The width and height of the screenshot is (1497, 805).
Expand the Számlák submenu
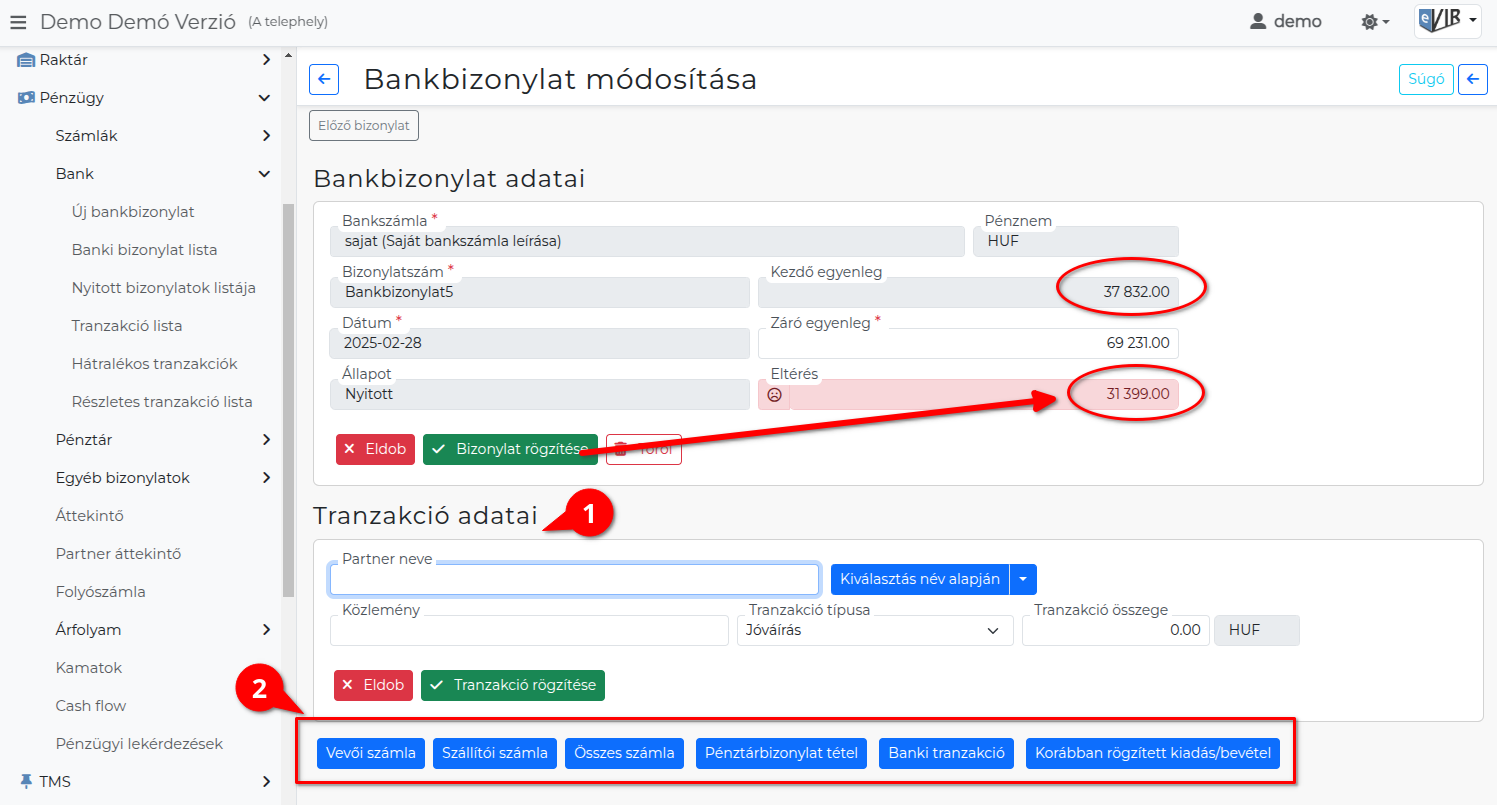point(266,136)
